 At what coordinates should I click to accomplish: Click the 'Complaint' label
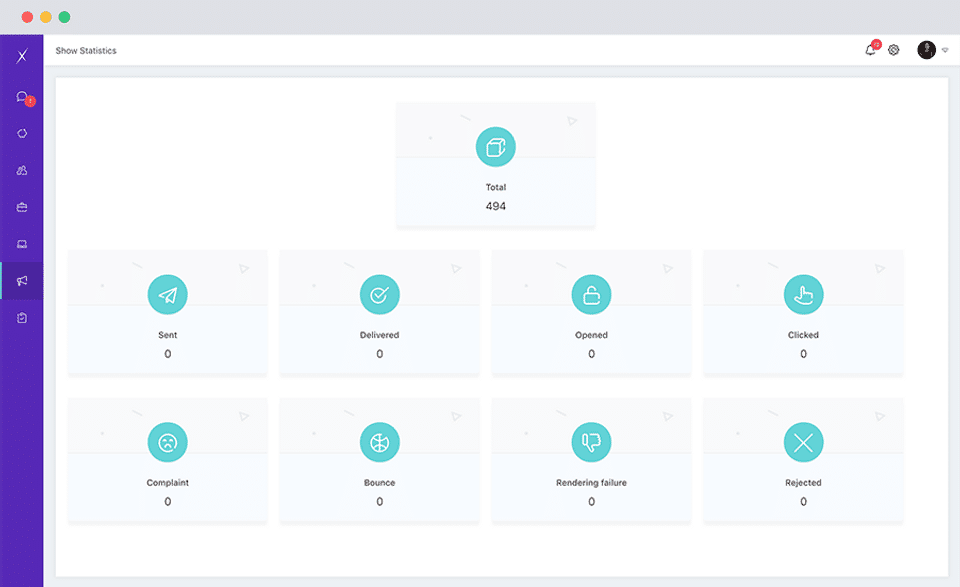tap(168, 482)
